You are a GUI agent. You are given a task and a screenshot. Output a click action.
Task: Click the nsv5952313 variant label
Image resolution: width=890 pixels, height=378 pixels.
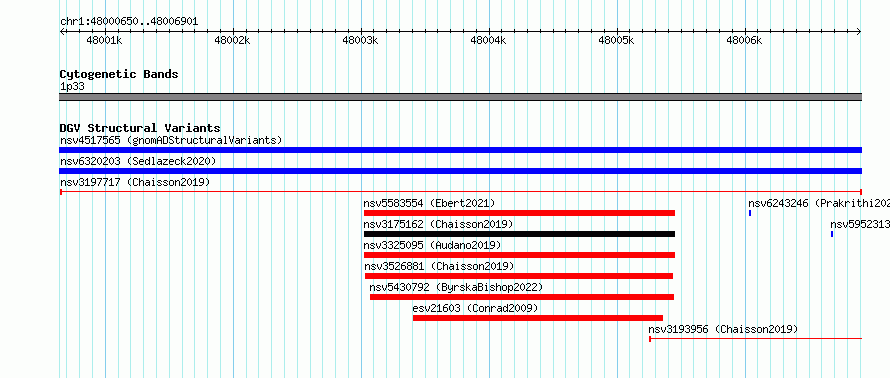[859, 224]
